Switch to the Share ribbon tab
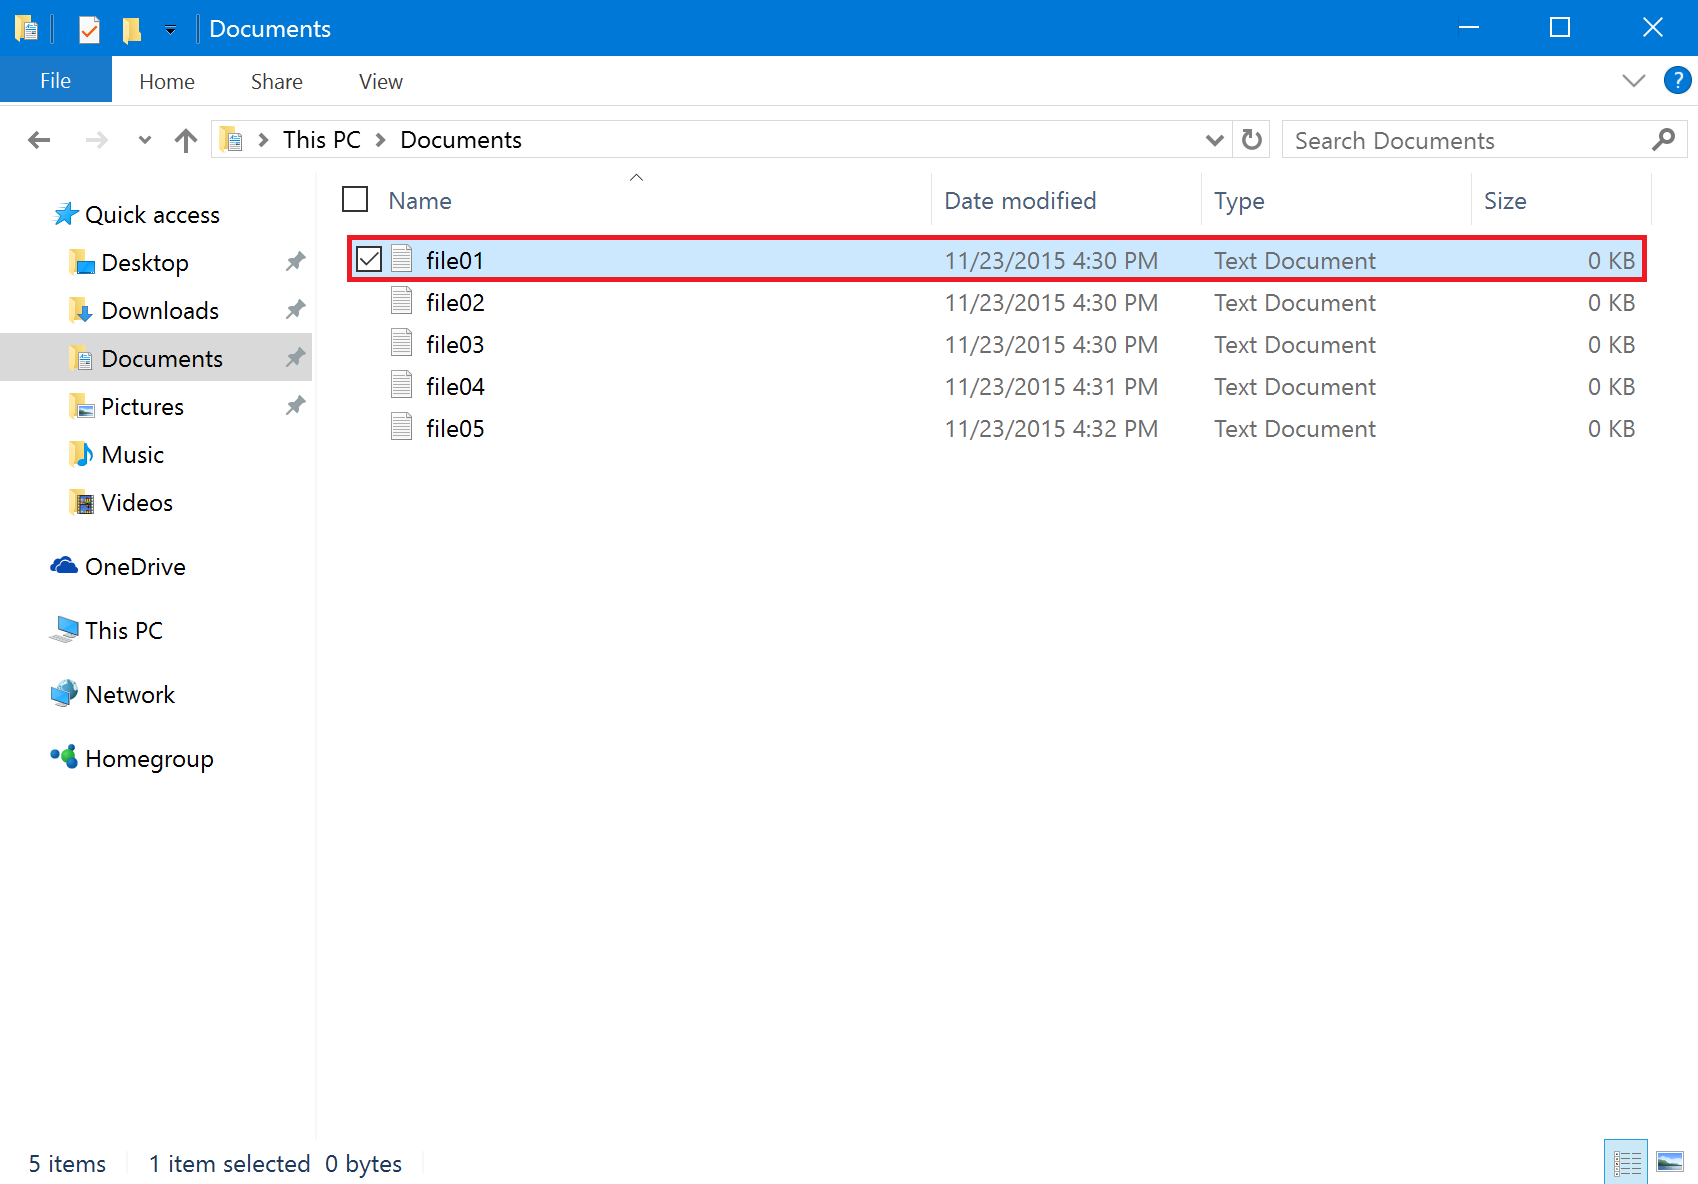Image resolution: width=1698 pixels, height=1184 pixels. (x=277, y=82)
